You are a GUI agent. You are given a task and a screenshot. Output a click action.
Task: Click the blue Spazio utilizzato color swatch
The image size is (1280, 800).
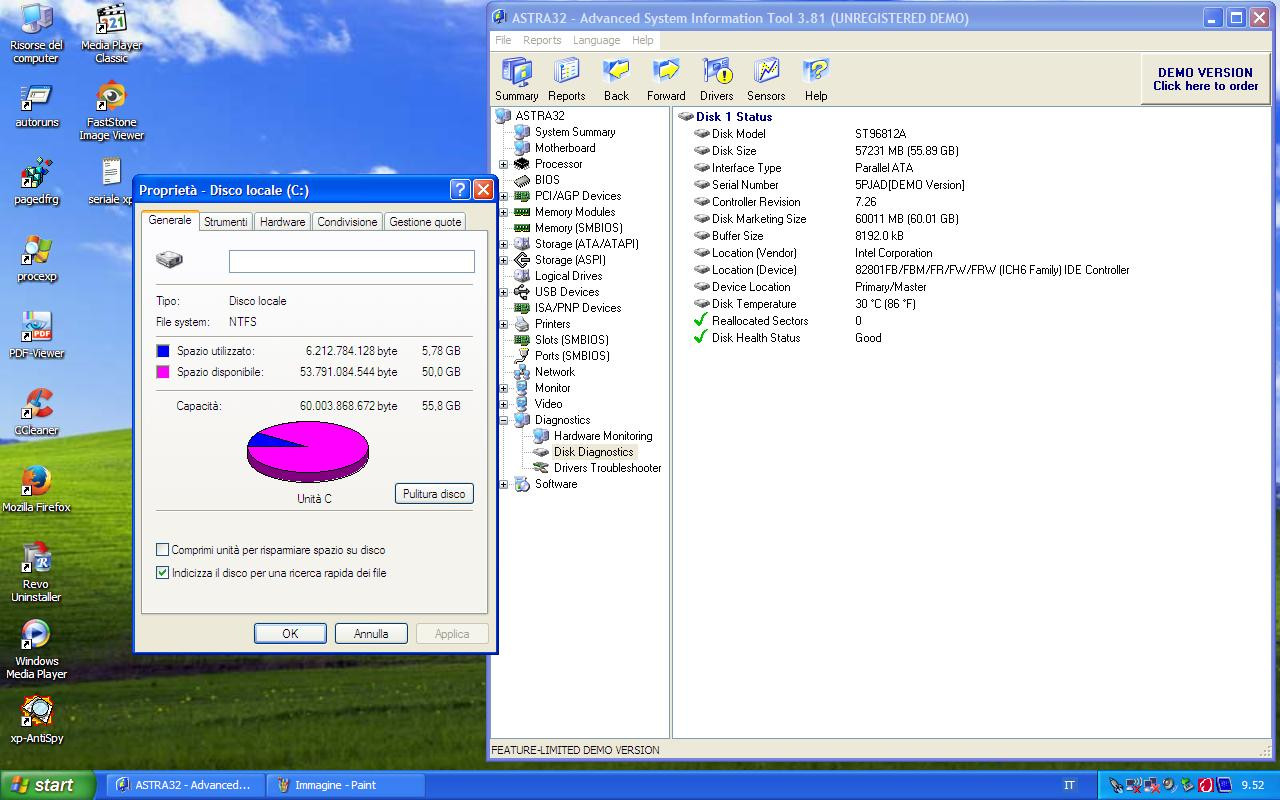[163, 351]
